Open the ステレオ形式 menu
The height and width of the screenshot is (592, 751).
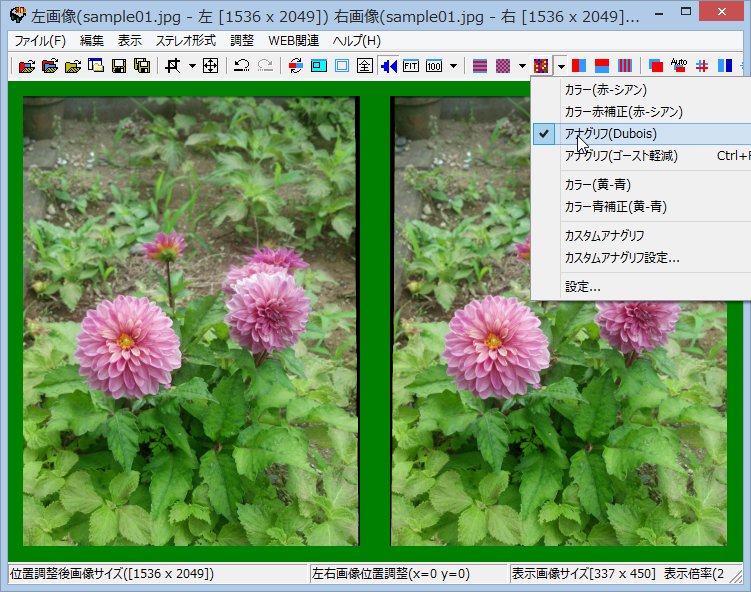(186, 41)
